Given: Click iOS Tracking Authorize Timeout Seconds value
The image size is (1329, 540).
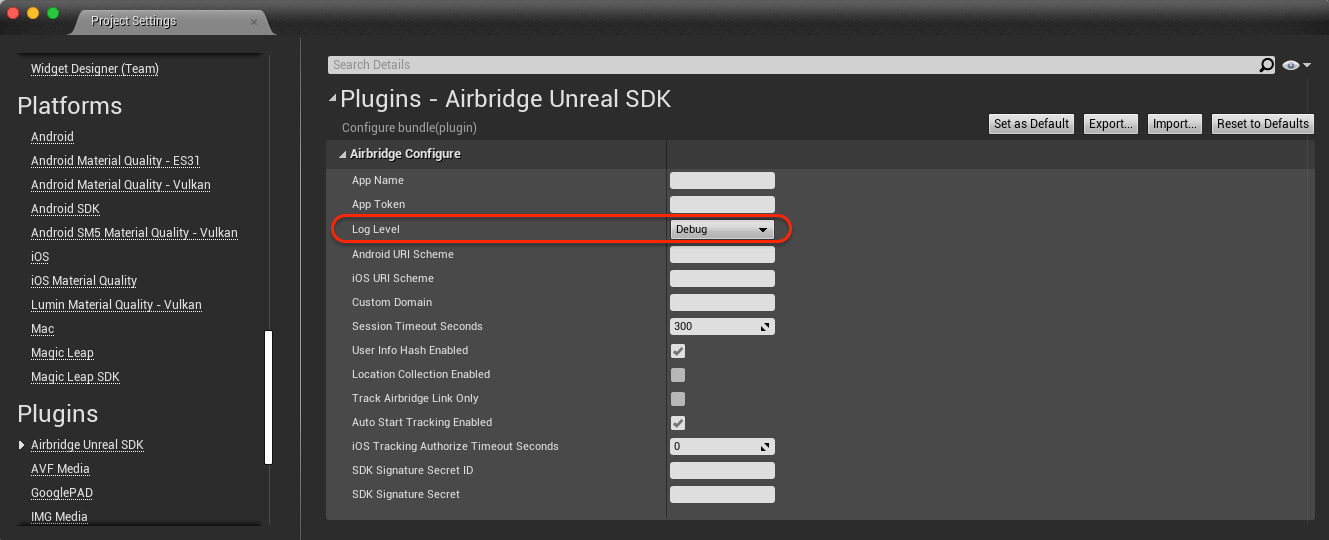Looking at the screenshot, I should (x=722, y=447).
